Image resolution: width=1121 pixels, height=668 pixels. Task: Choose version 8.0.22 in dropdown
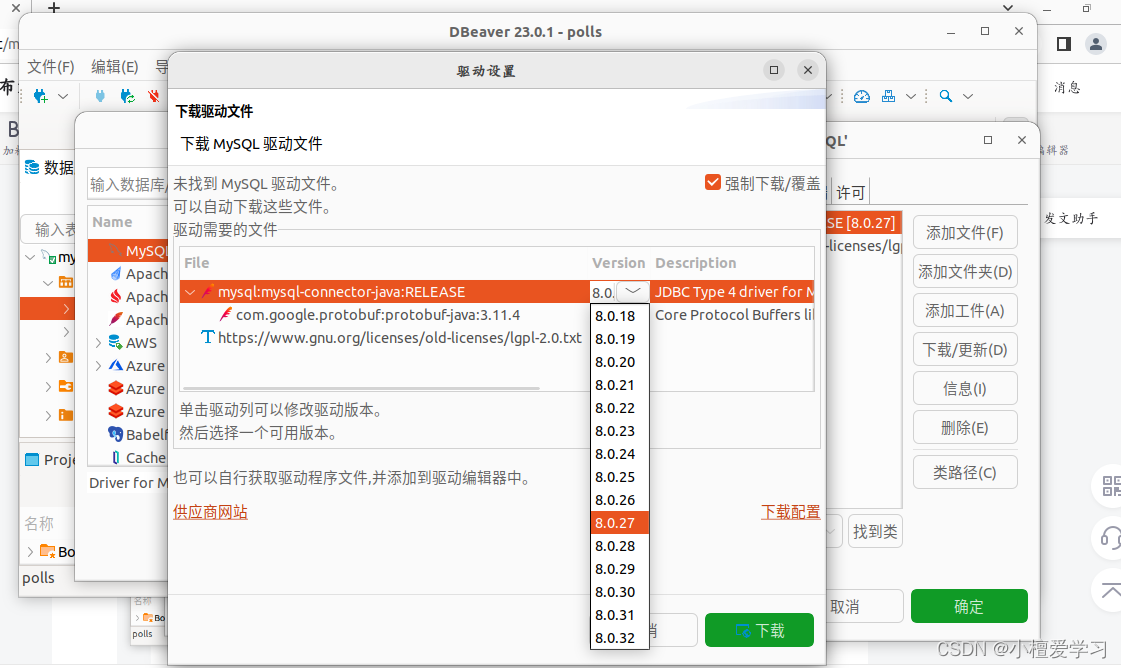pyautogui.click(x=619, y=408)
